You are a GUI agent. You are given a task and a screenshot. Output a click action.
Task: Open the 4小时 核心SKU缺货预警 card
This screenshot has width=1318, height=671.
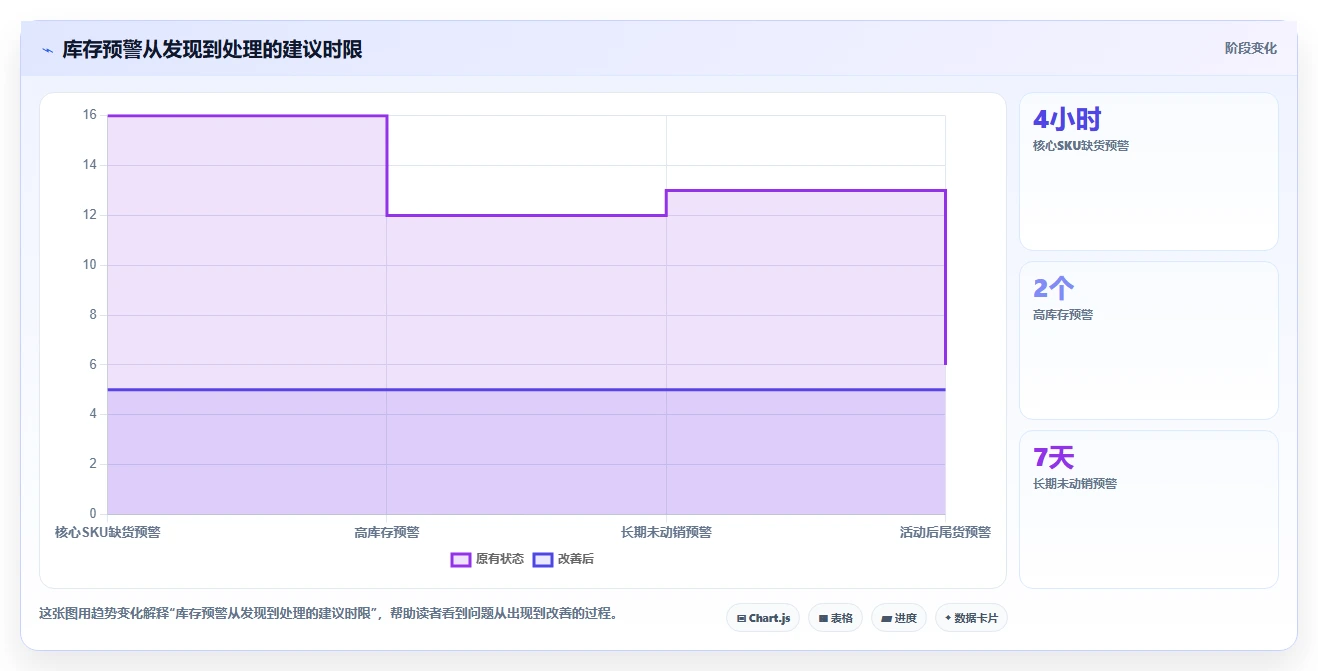coord(1149,171)
